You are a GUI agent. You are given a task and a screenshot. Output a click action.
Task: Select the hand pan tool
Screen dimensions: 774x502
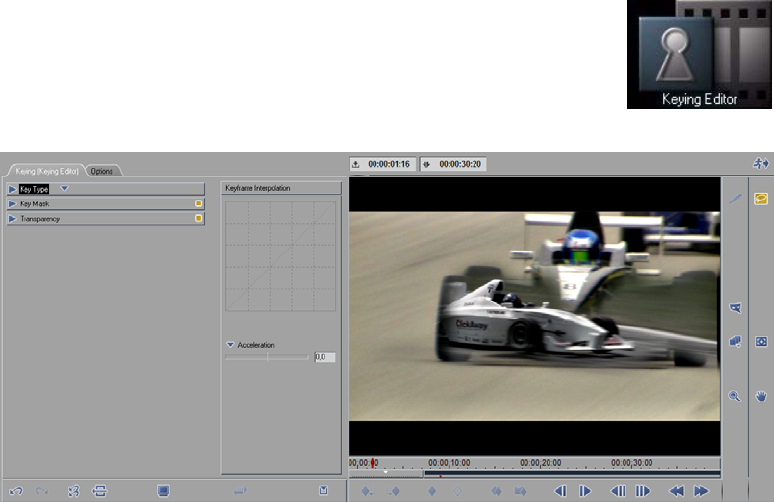[761, 396]
